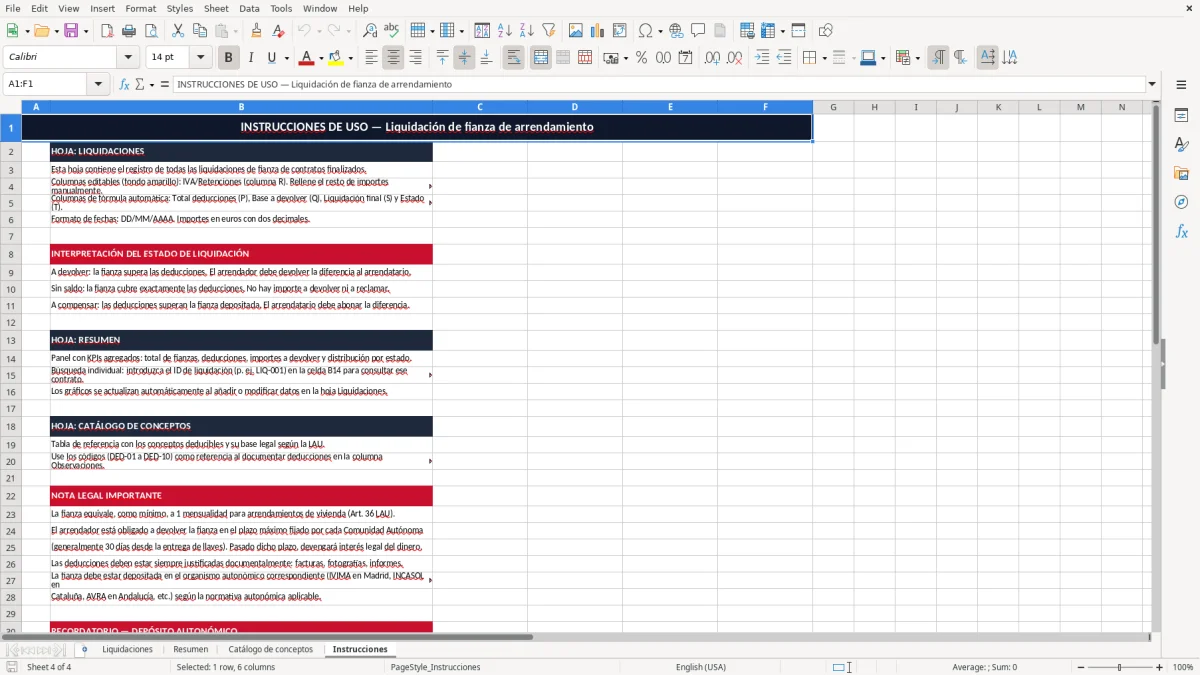Click zoom in plus button

point(1160,667)
